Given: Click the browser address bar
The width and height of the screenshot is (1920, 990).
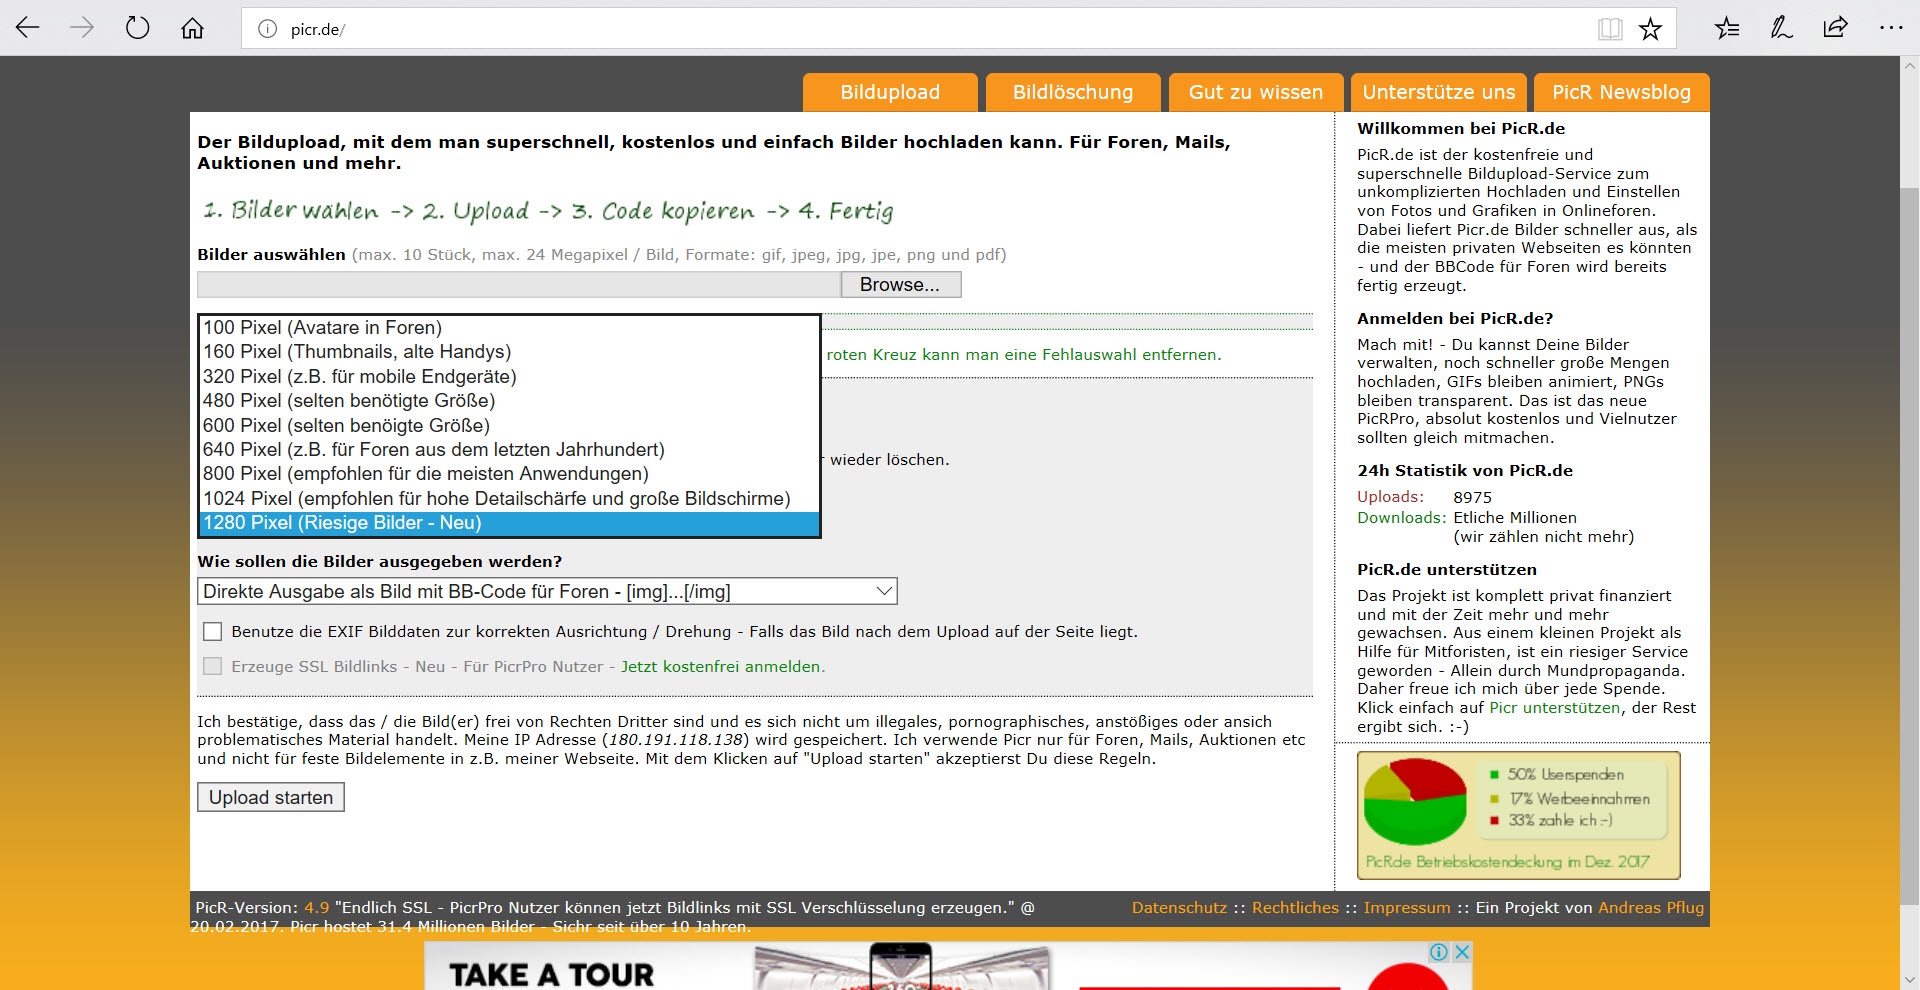Looking at the screenshot, I should point(900,29).
